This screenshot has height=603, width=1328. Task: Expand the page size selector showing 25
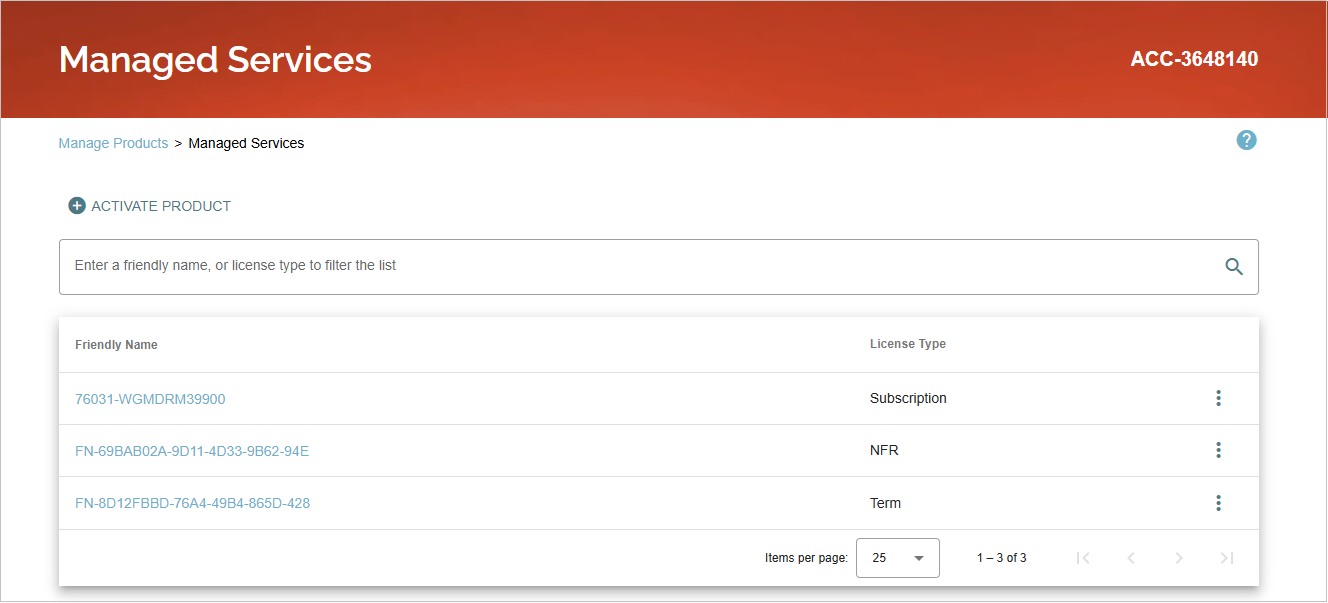pos(897,557)
